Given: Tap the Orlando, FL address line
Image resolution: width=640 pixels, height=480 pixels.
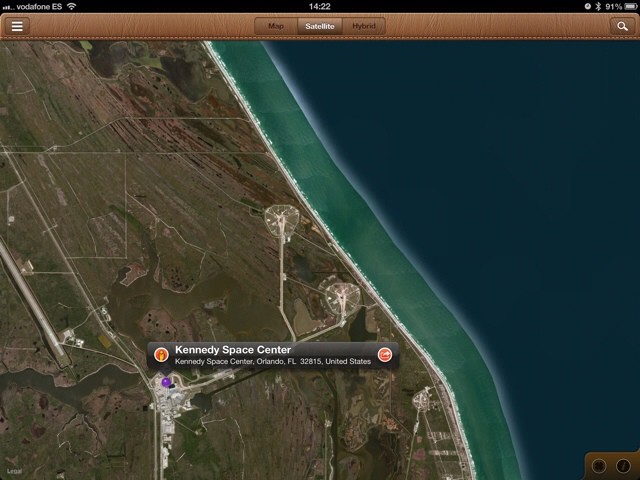Looking at the screenshot, I should pos(272,361).
